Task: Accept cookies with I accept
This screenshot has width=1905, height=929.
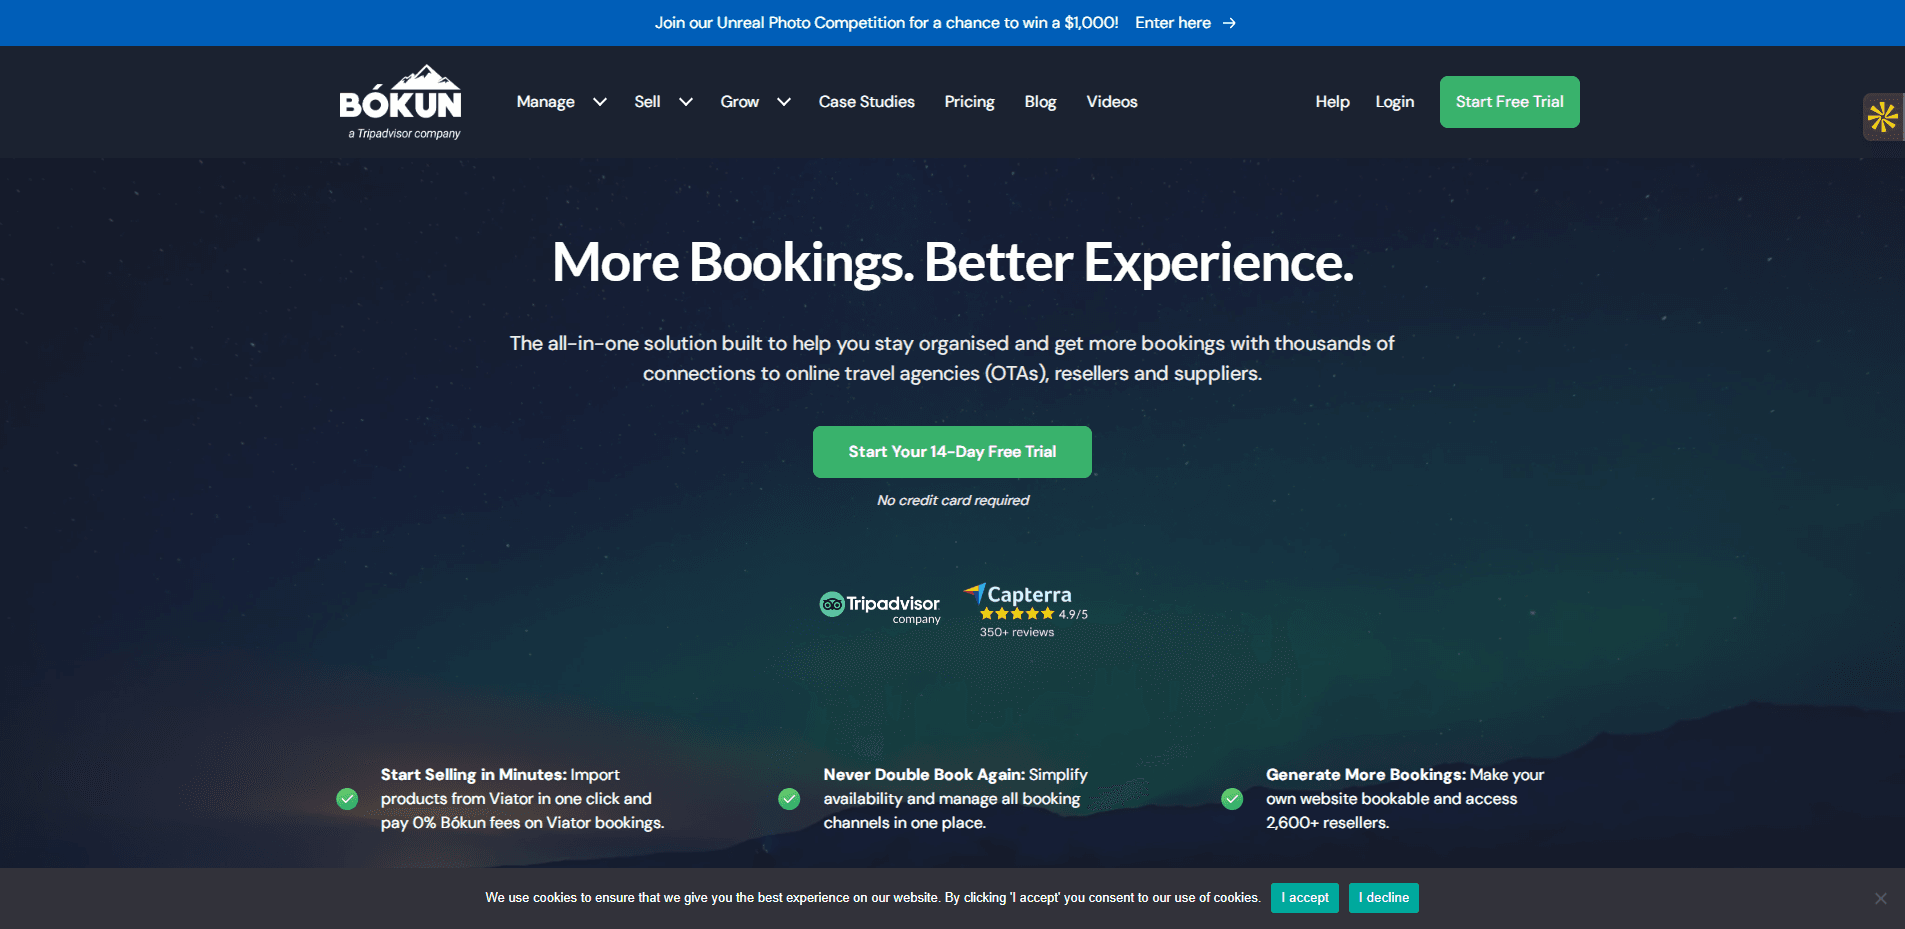Action: point(1305,898)
